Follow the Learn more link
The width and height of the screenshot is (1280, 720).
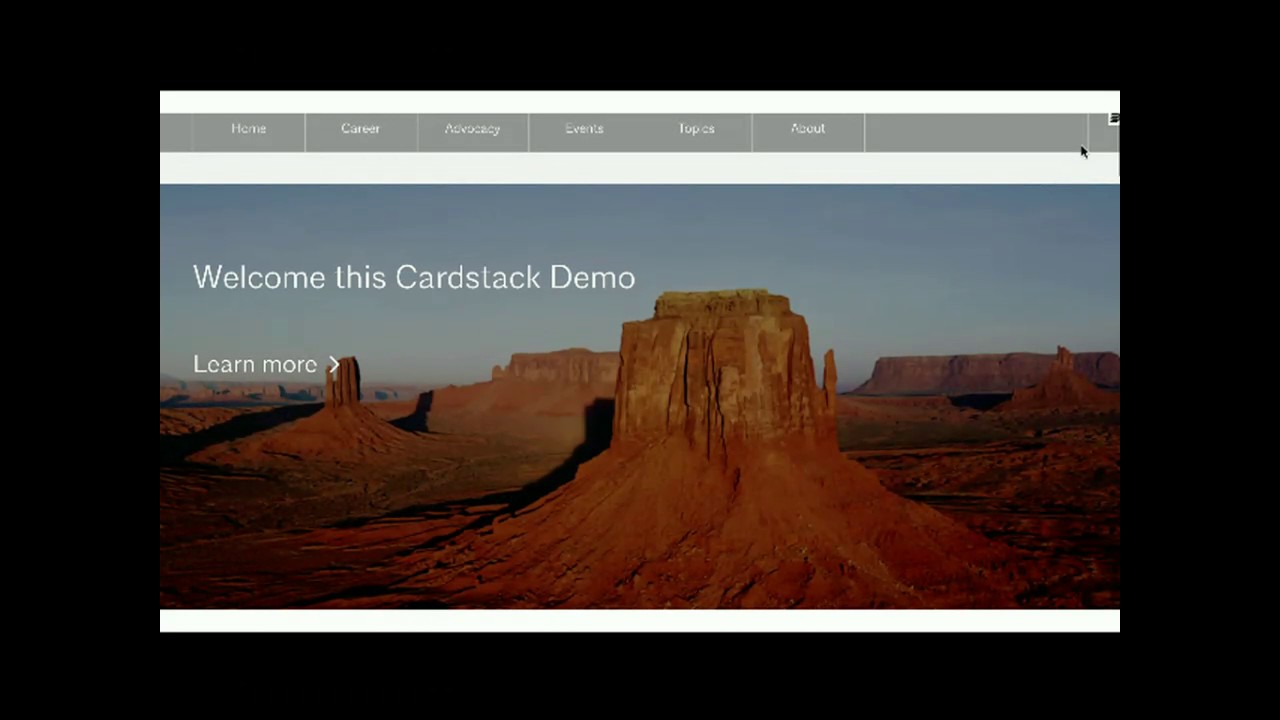(x=267, y=364)
